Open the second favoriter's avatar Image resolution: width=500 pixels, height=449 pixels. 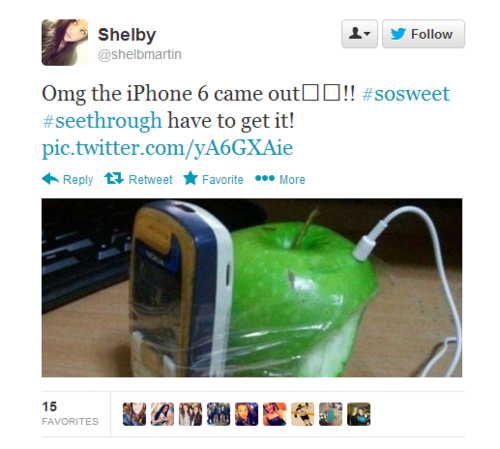[x=162, y=414]
